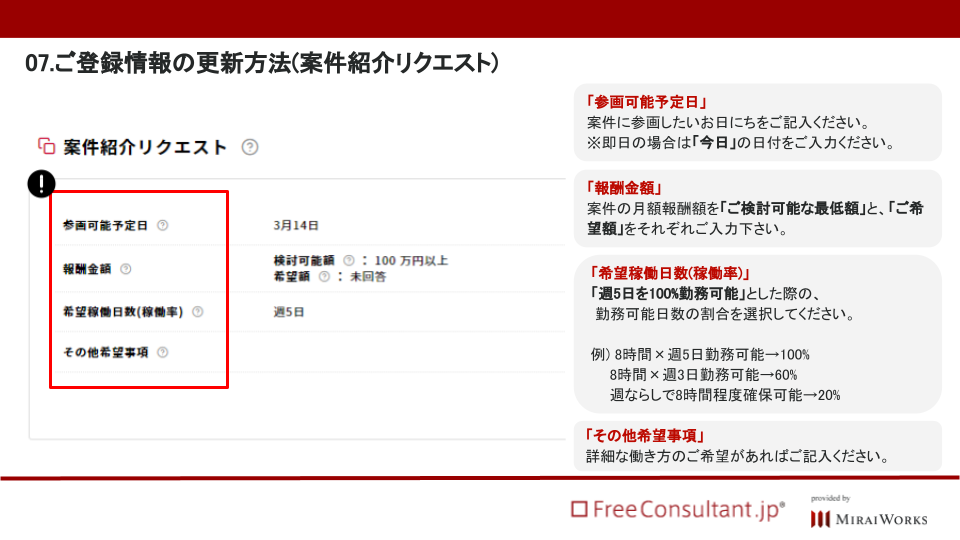The image size is (960, 540).
Task: Click the 100 万円以上 amount value
Action: [x=411, y=261]
